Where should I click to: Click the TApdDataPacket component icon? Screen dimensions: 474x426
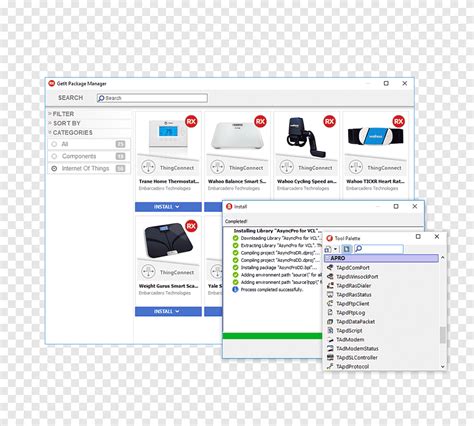tap(330, 322)
